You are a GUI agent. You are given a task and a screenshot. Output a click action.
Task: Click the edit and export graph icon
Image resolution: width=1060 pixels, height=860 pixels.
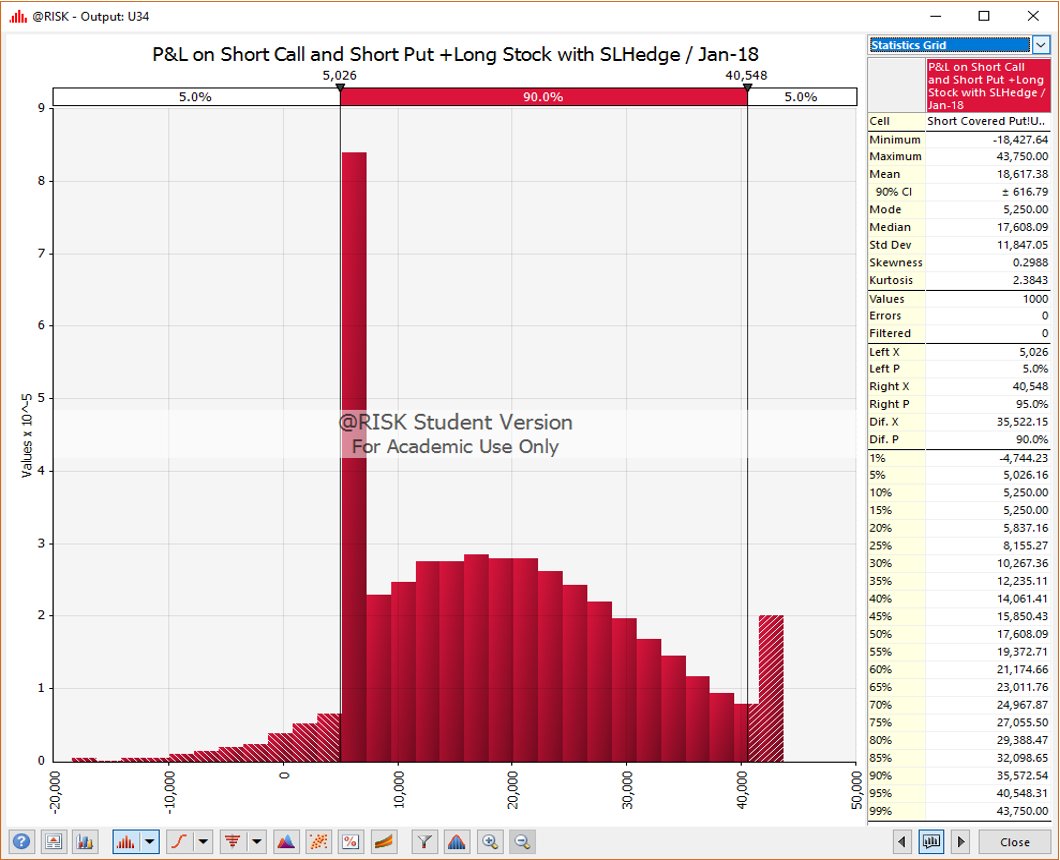53,842
